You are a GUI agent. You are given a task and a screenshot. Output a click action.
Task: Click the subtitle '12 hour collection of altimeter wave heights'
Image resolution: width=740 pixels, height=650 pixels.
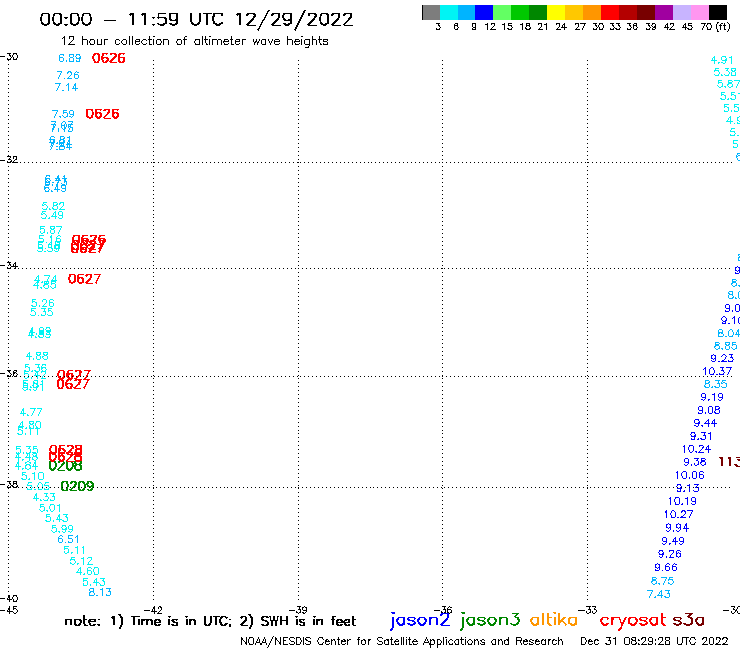(195, 41)
